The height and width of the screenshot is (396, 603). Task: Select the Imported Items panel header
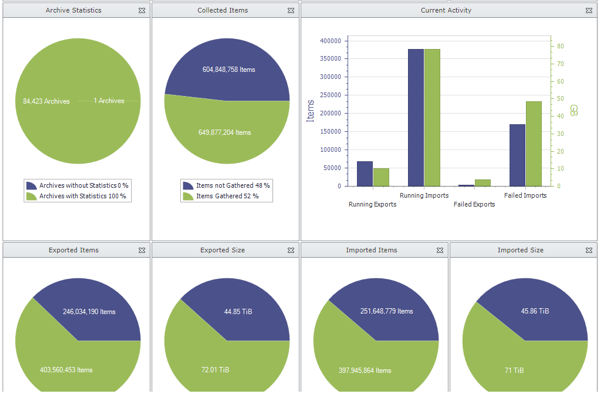pos(374,250)
